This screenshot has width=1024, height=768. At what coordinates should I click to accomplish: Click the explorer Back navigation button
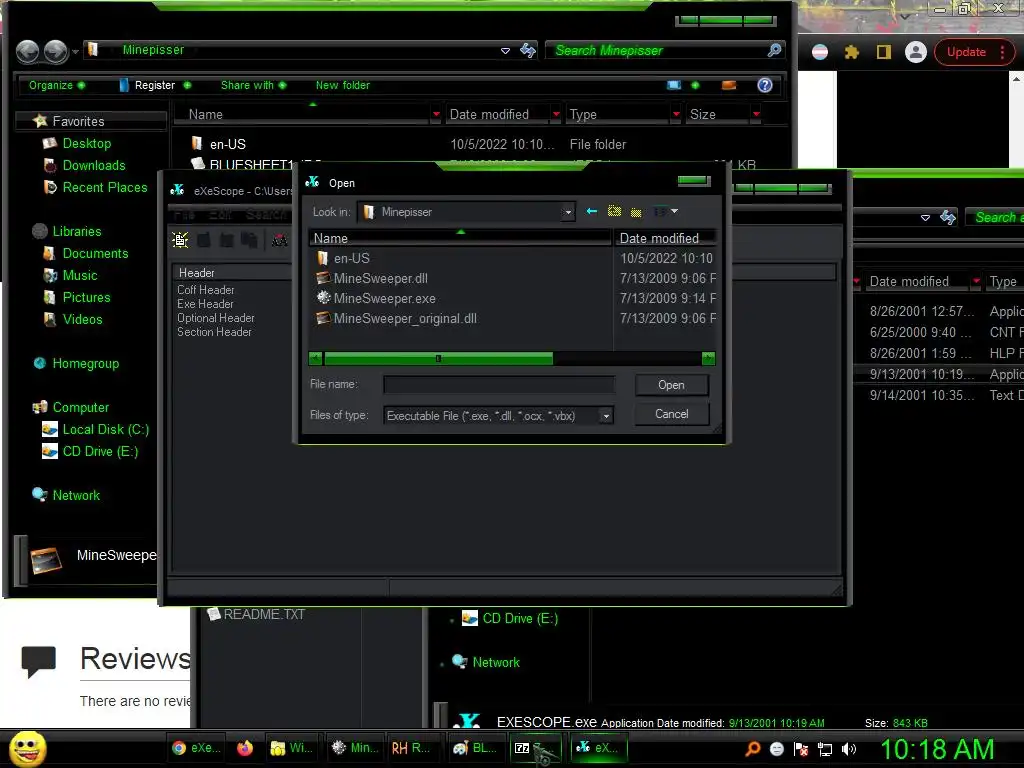[x=27, y=52]
